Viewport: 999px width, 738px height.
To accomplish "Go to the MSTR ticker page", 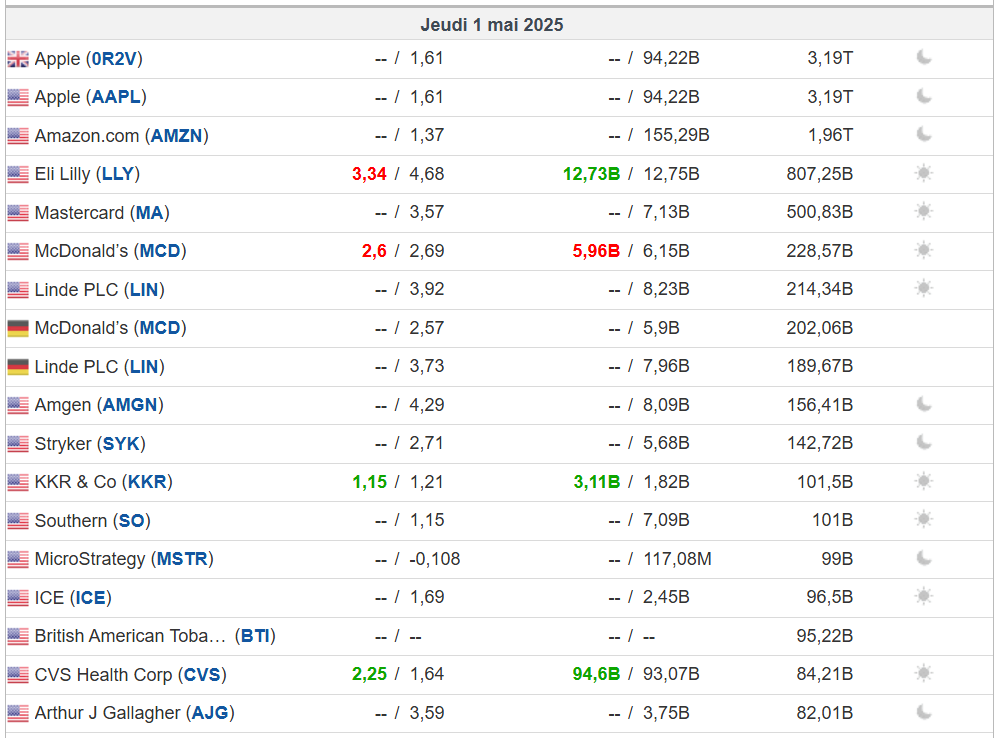I will coord(182,559).
